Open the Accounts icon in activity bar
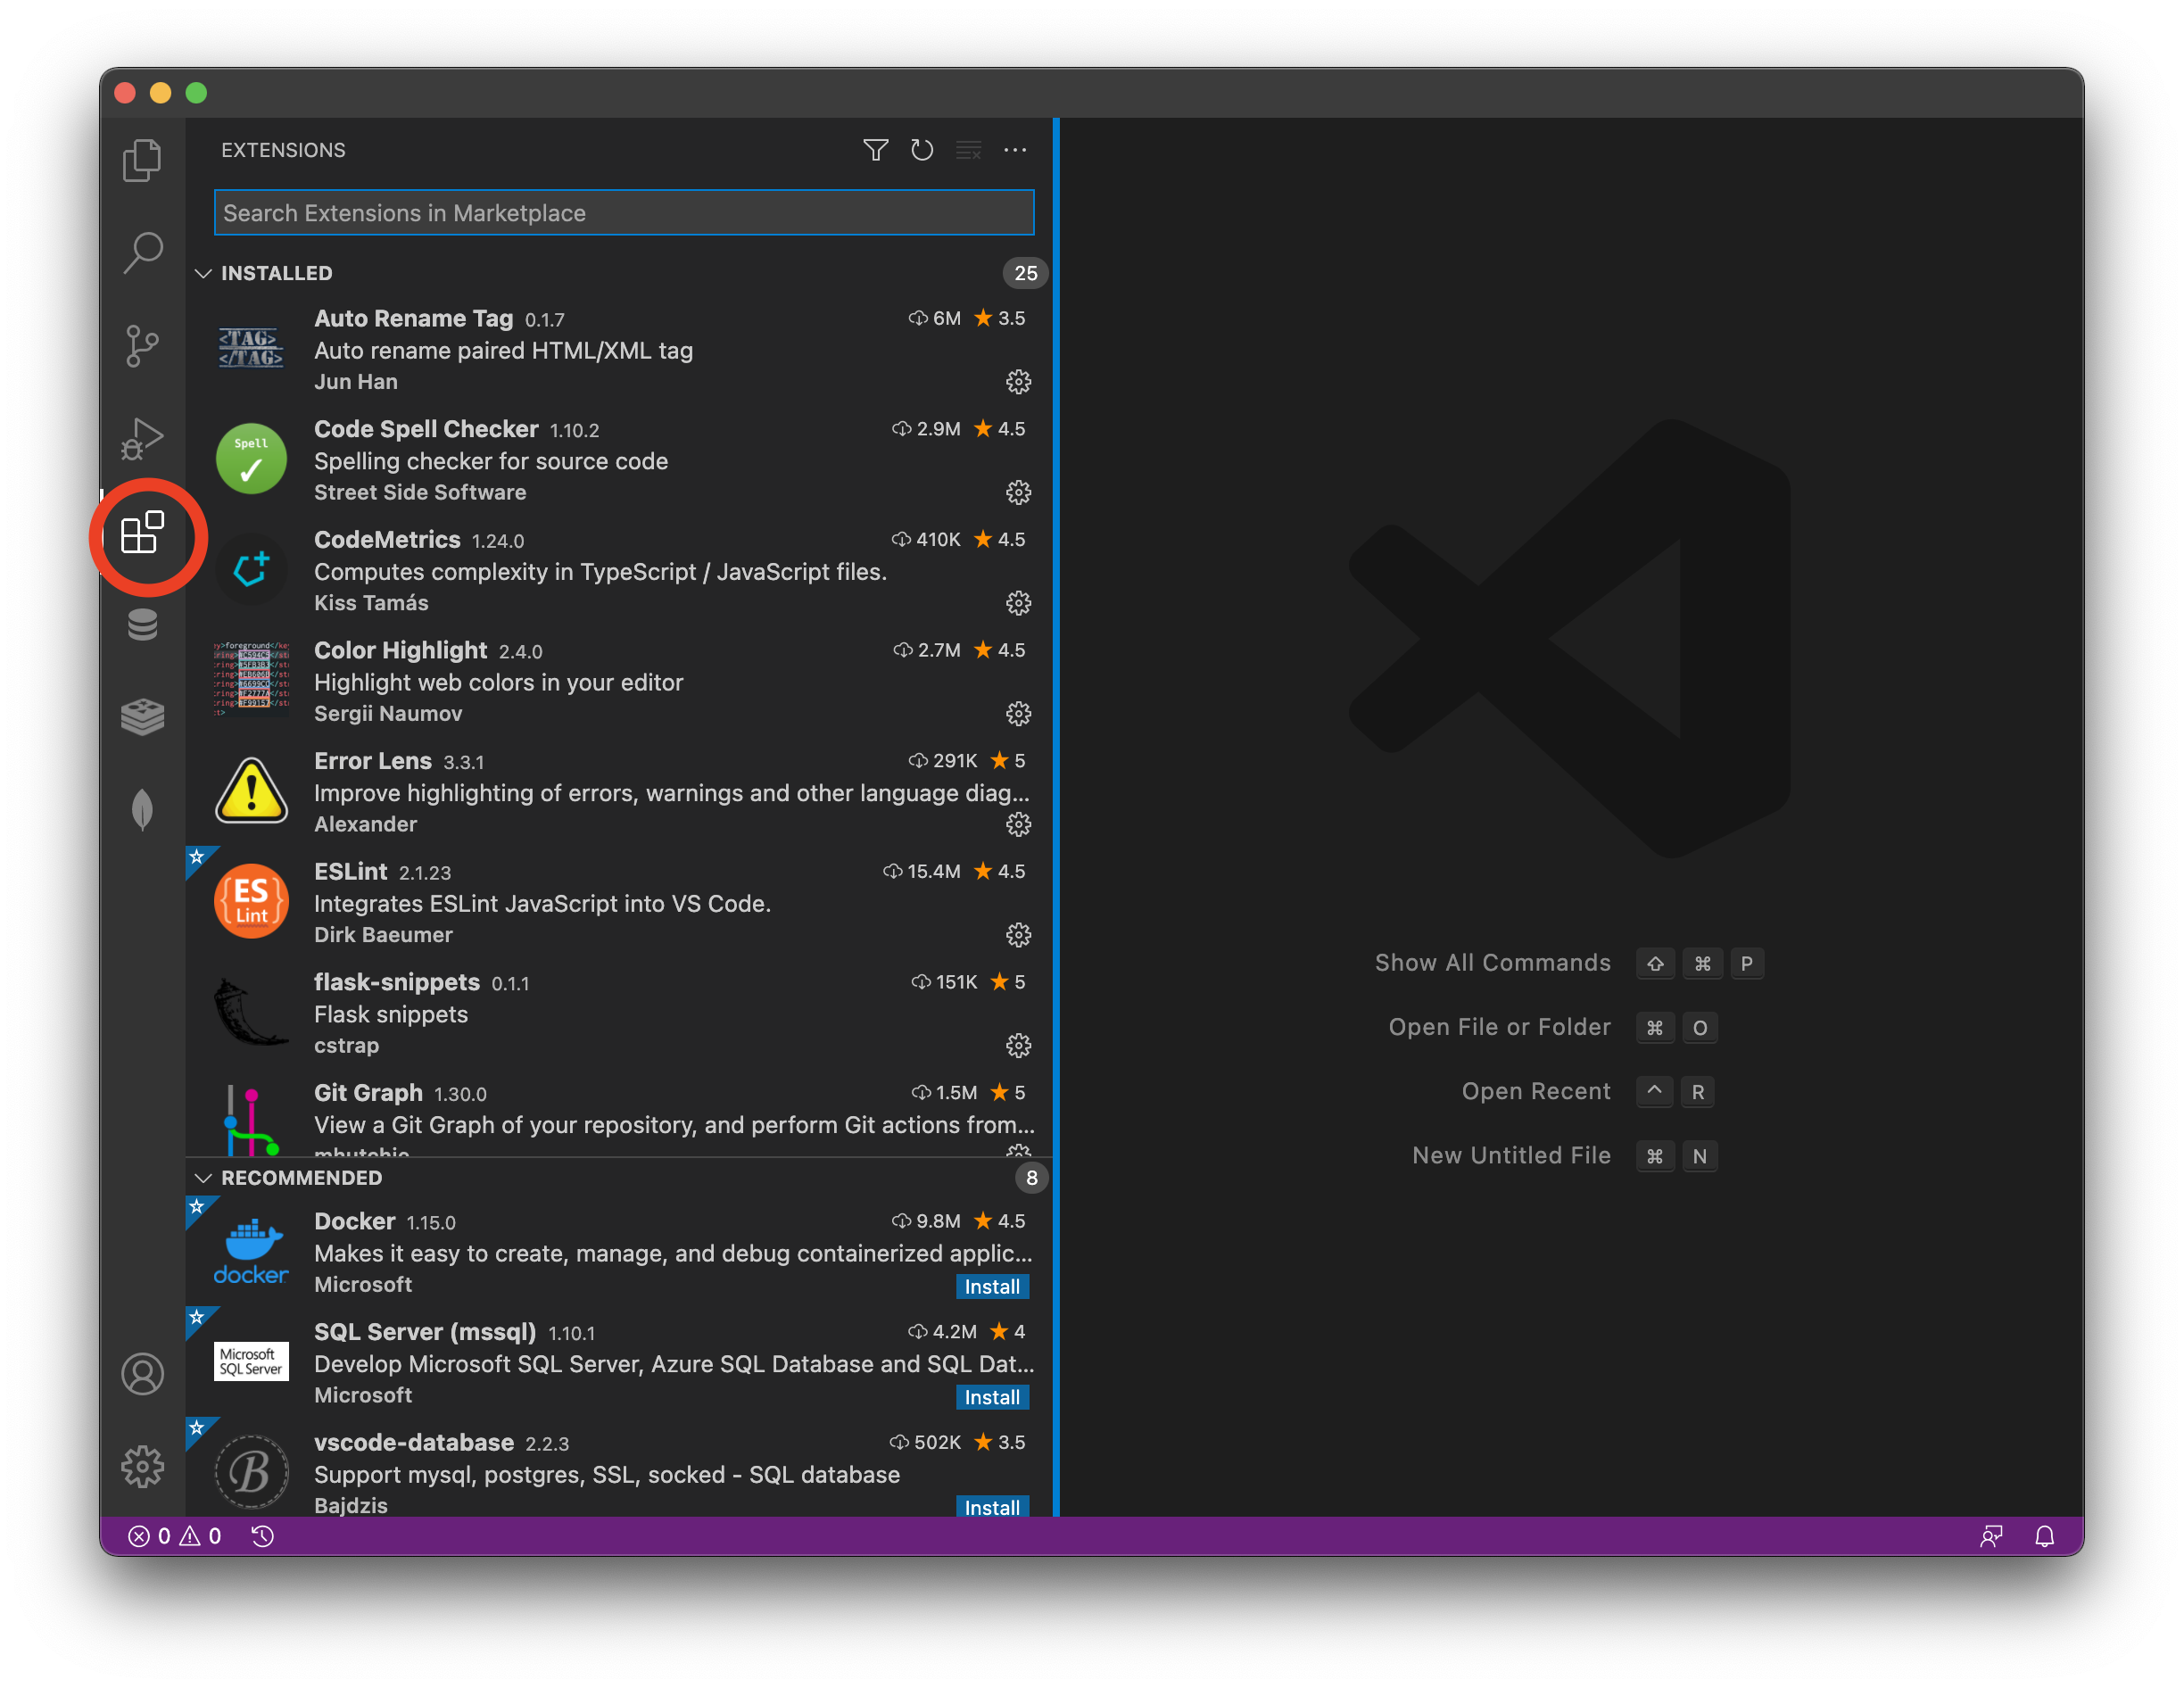The image size is (2184, 1688). pos(142,1373)
